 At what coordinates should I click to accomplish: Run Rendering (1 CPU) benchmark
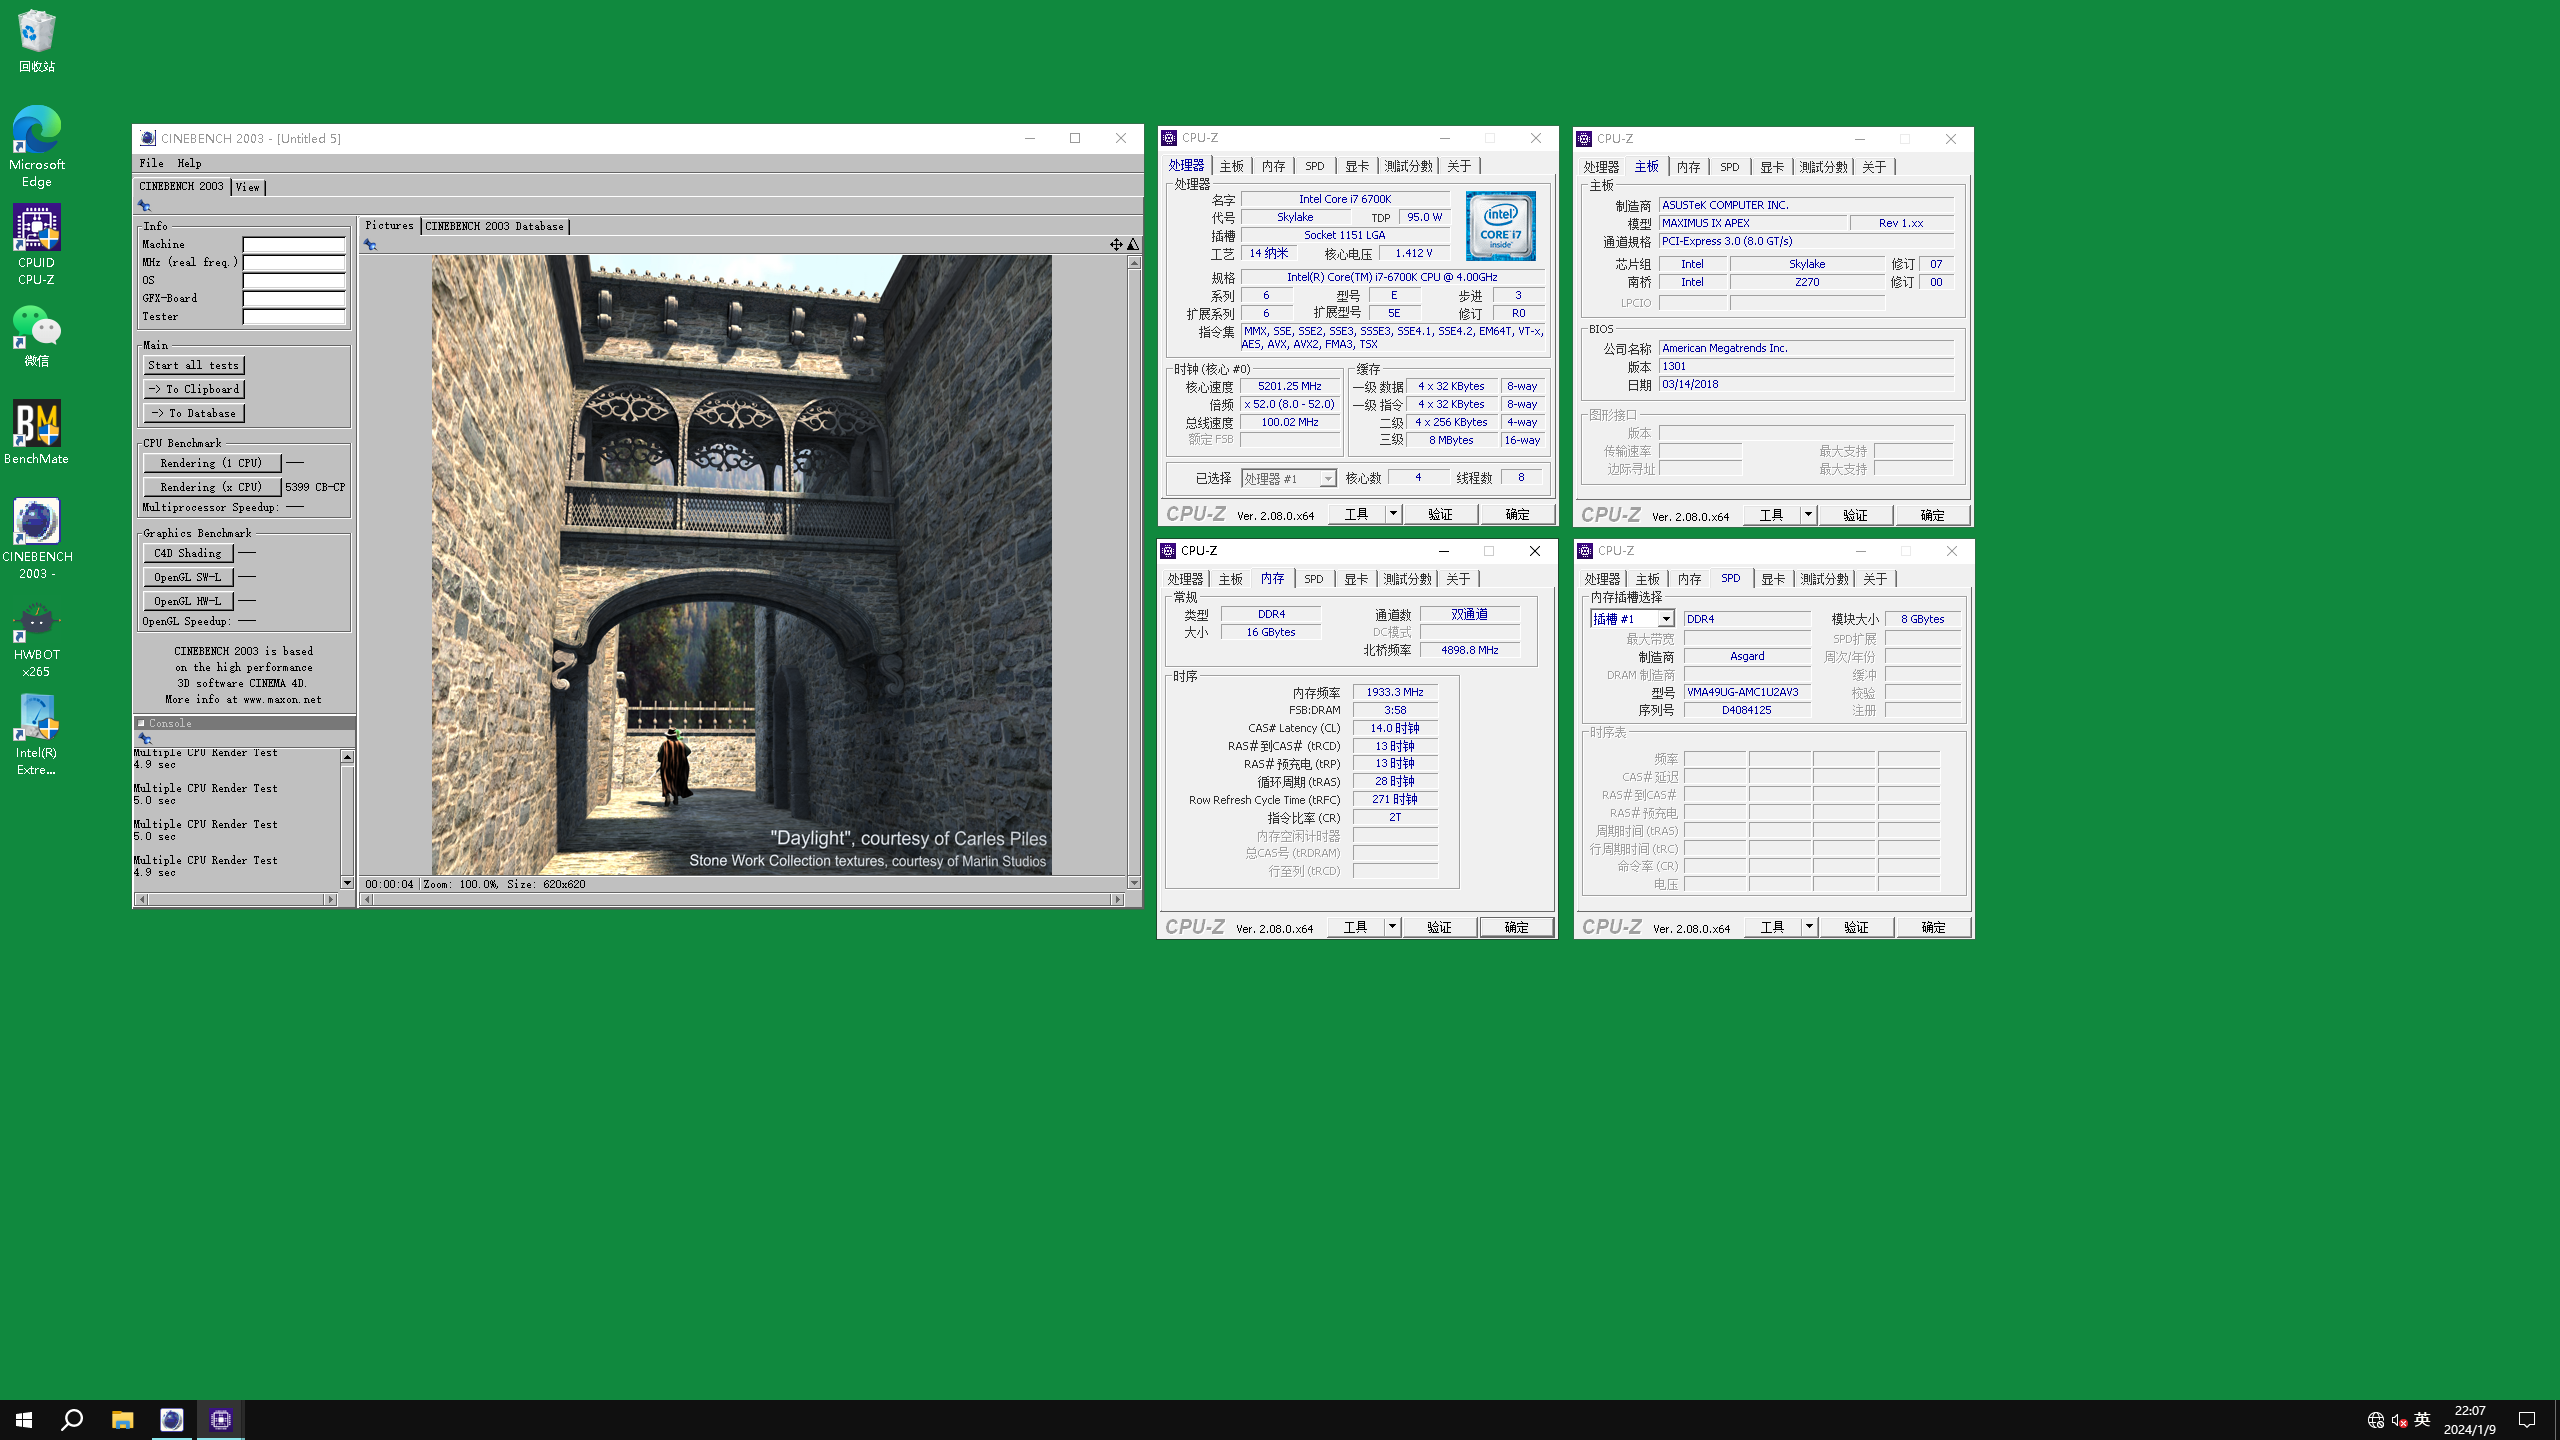coord(212,463)
